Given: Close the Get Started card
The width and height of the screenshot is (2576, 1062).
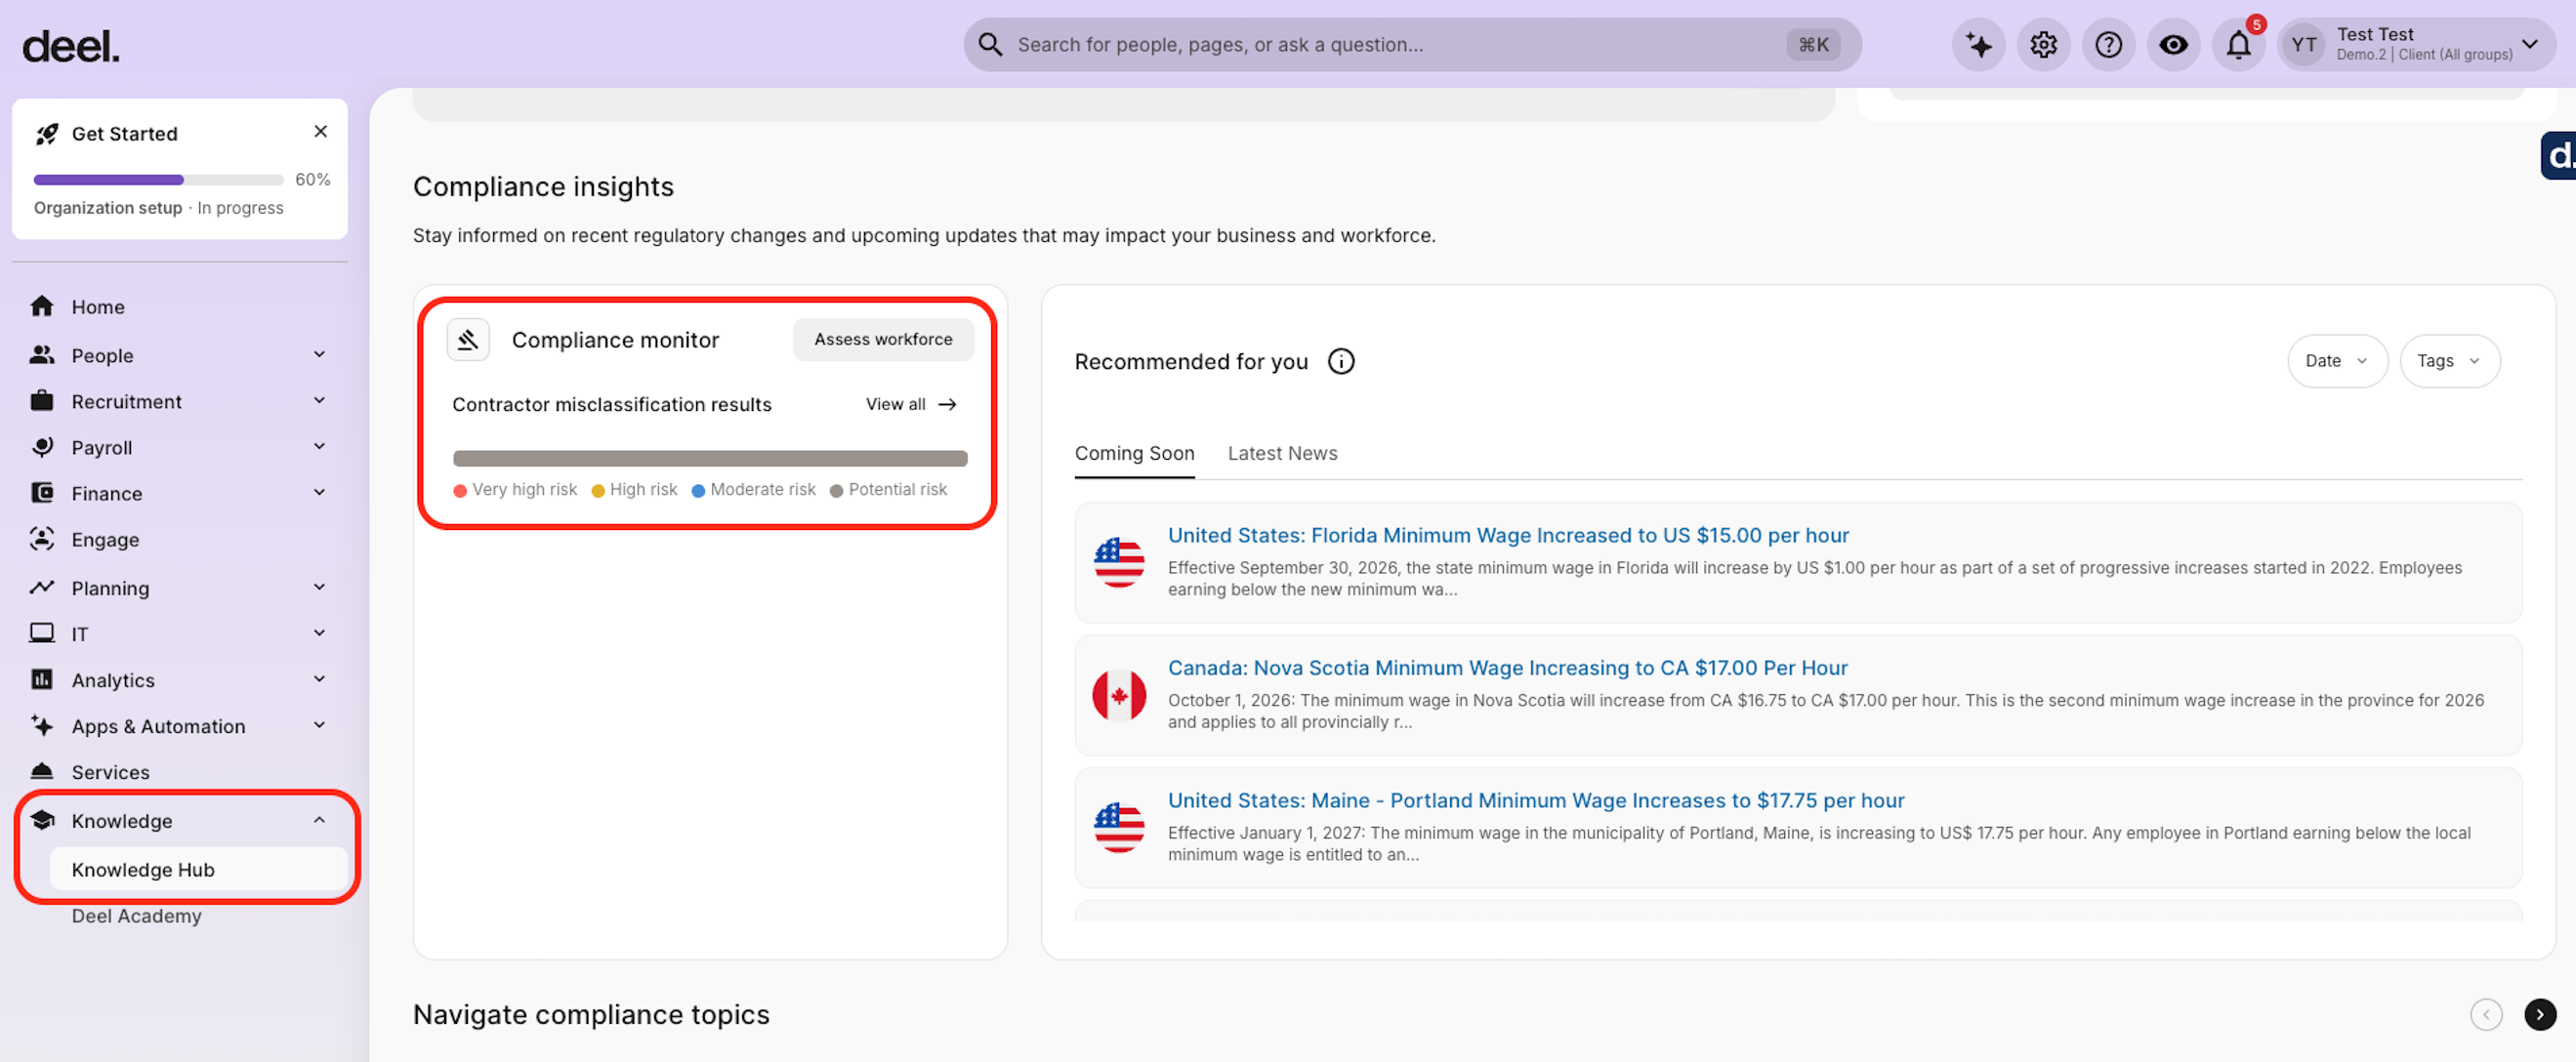Looking at the screenshot, I should 320,132.
